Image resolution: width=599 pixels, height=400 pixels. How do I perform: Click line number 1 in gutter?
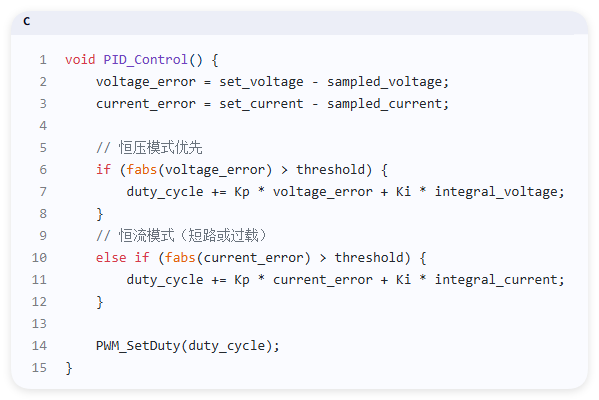click(x=43, y=60)
